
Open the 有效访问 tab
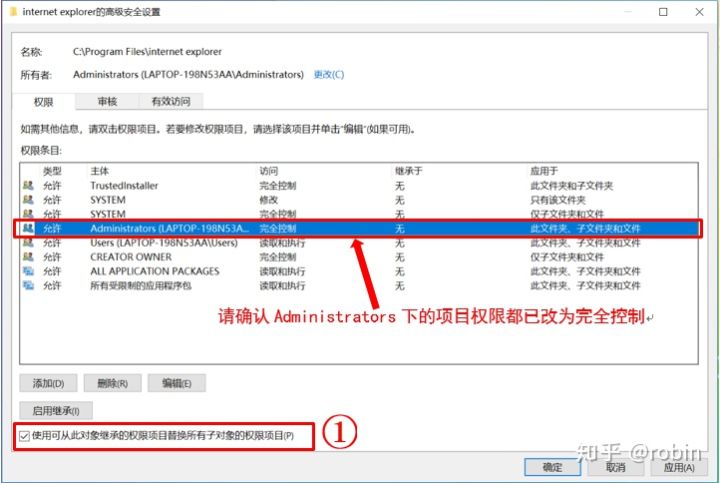[x=171, y=101]
